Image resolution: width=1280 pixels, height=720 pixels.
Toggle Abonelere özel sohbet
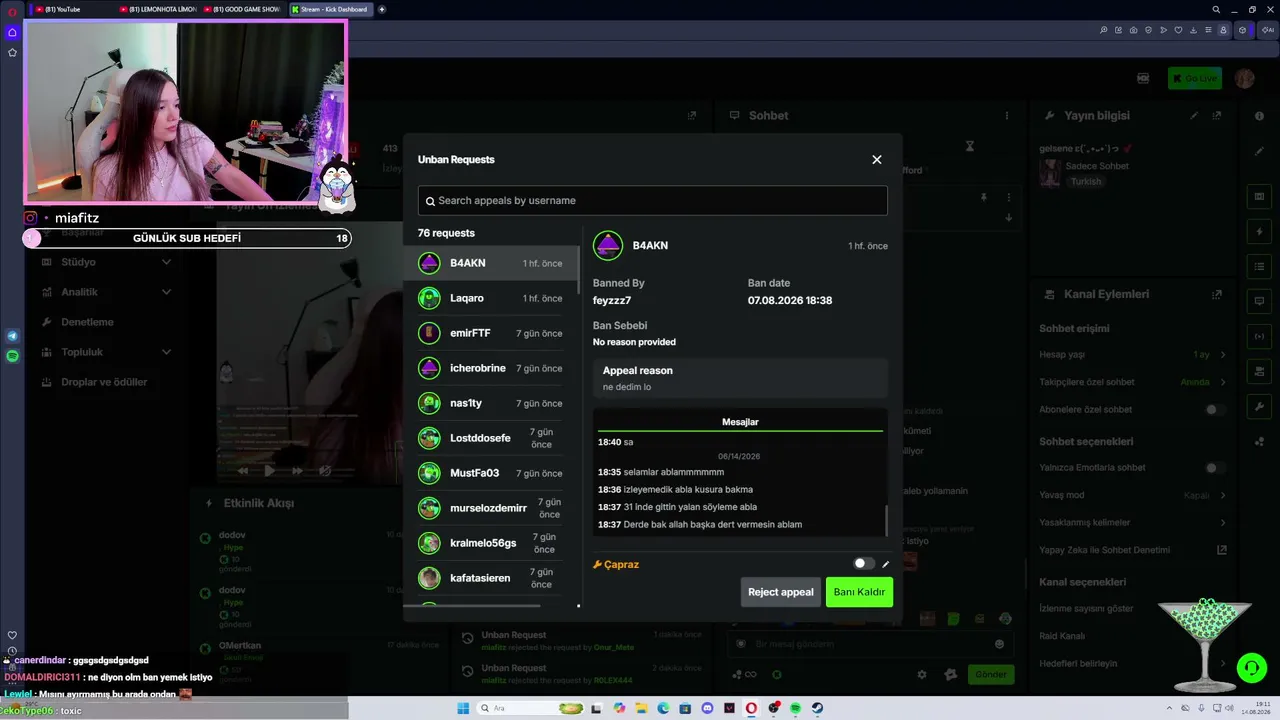click(x=1215, y=410)
